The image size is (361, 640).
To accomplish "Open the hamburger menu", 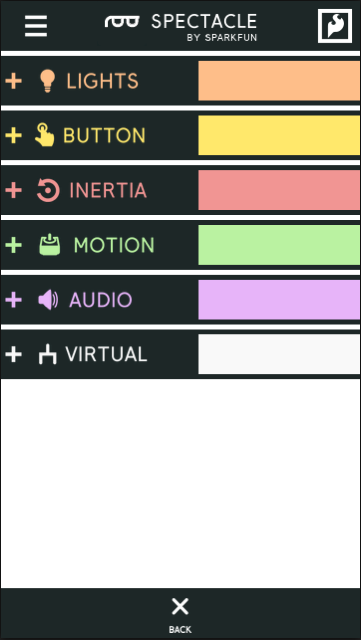I will pyautogui.click(x=36, y=26).
